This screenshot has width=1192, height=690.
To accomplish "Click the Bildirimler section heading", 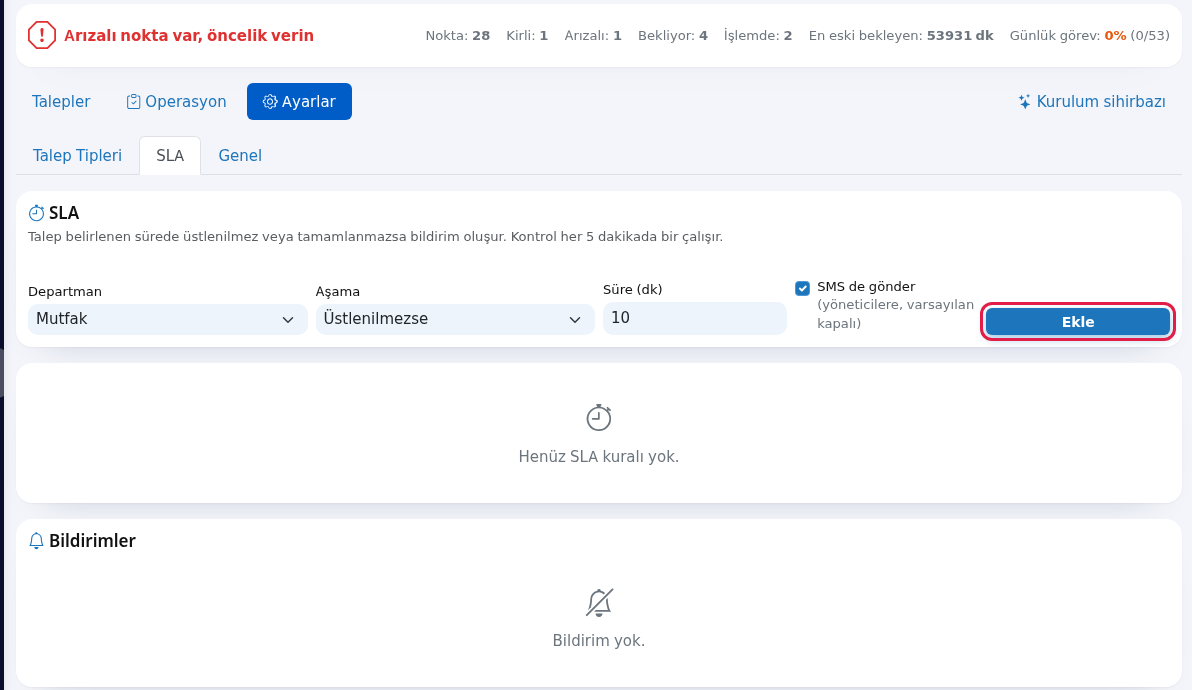I will (92, 540).
